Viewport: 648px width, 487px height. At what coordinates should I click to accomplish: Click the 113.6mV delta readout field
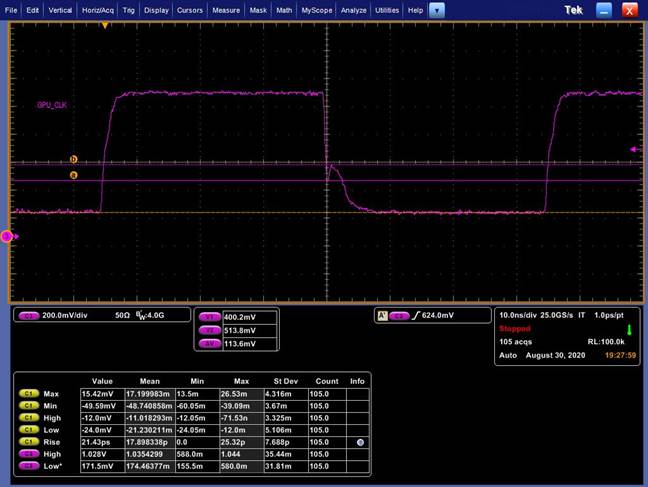tap(250, 344)
